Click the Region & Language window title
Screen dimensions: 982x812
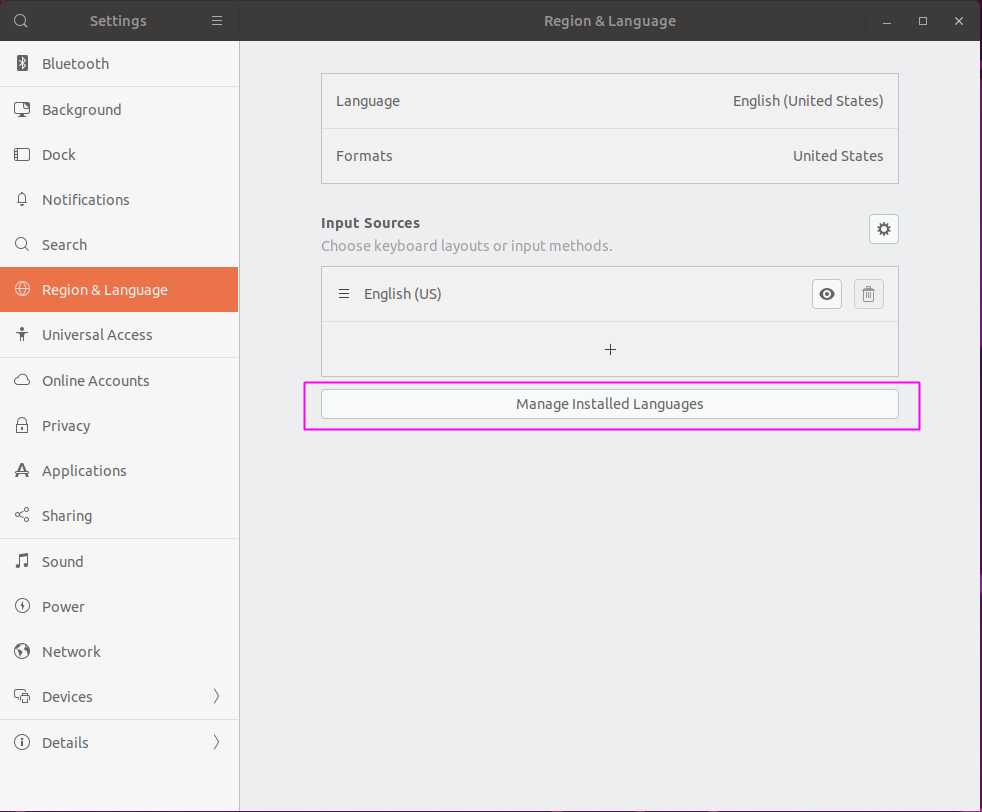tap(610, 21)
